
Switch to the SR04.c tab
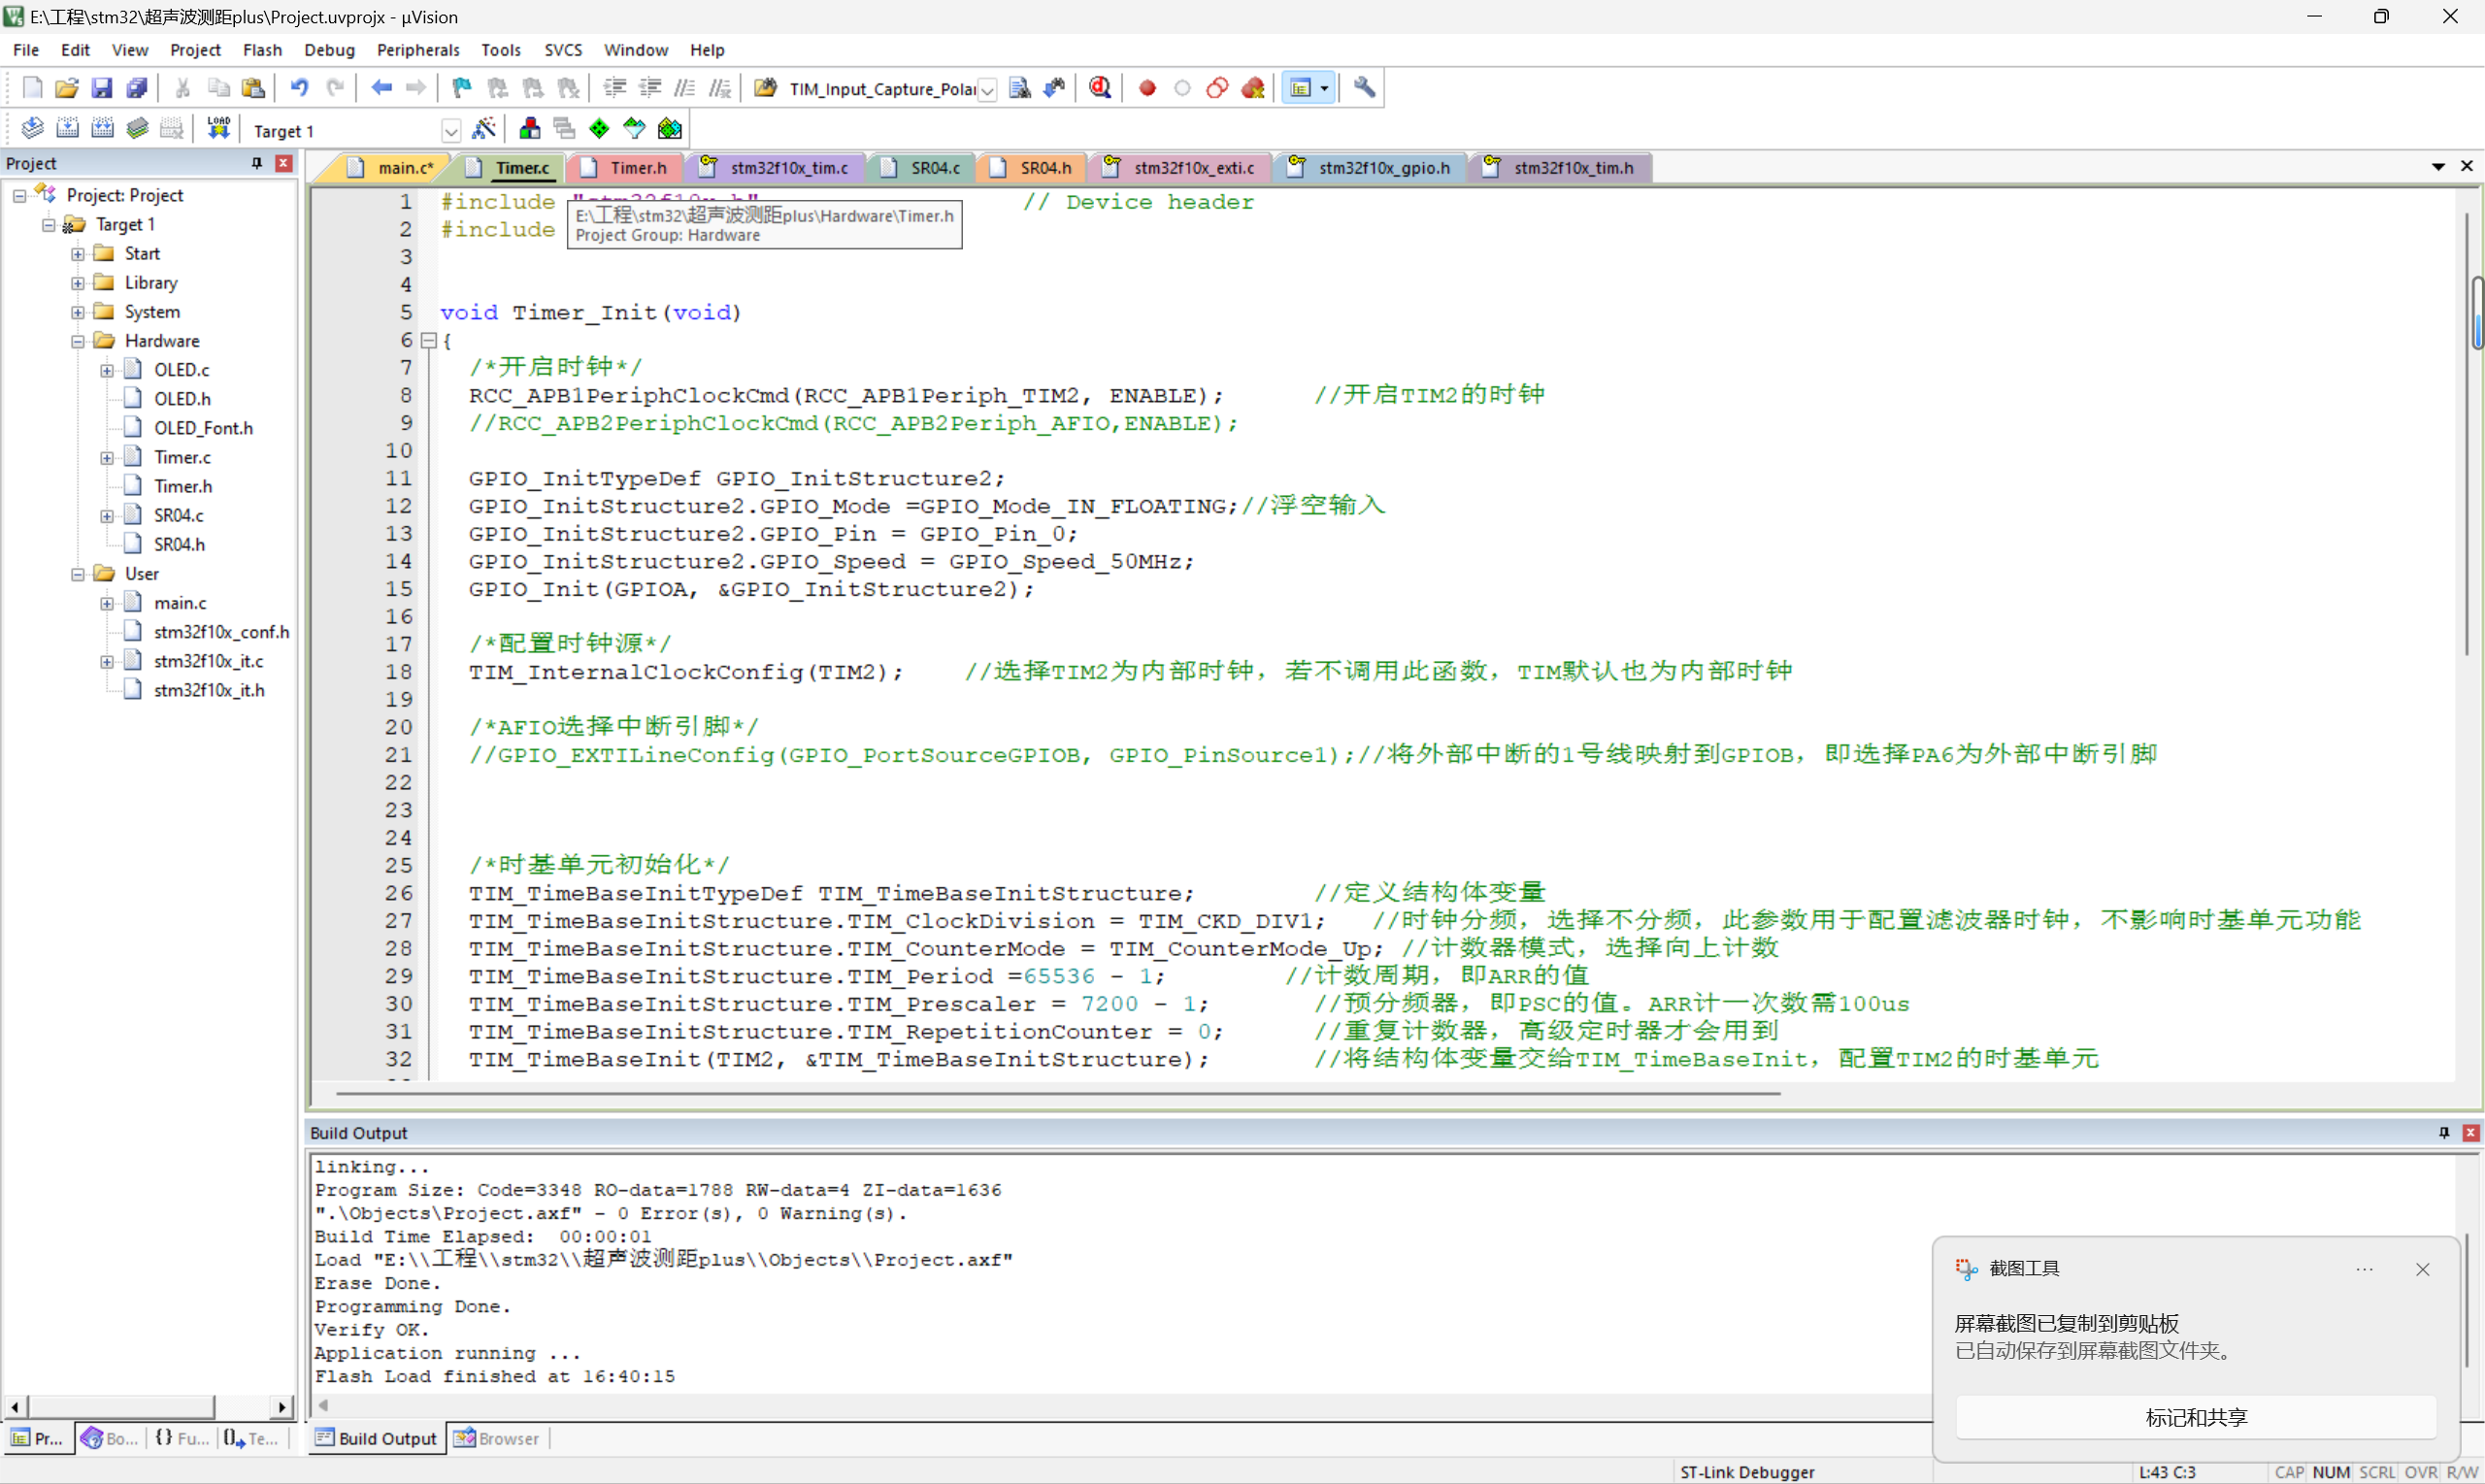click(934, 168)
